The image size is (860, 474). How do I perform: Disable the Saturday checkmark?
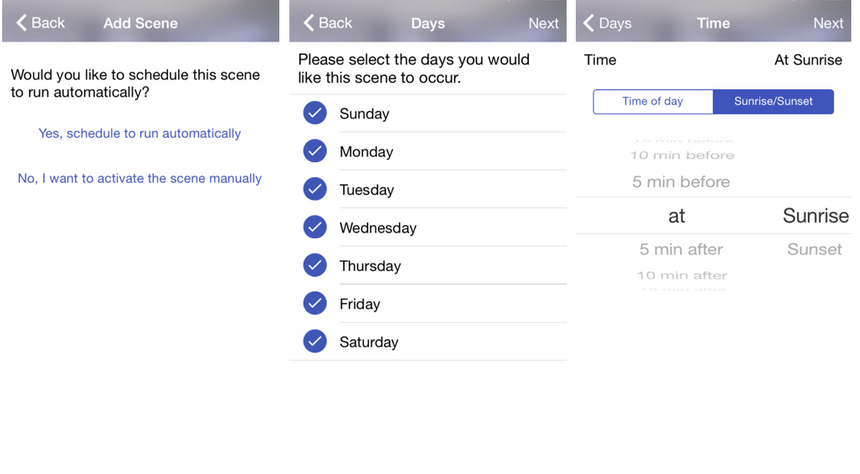[315, 341]
